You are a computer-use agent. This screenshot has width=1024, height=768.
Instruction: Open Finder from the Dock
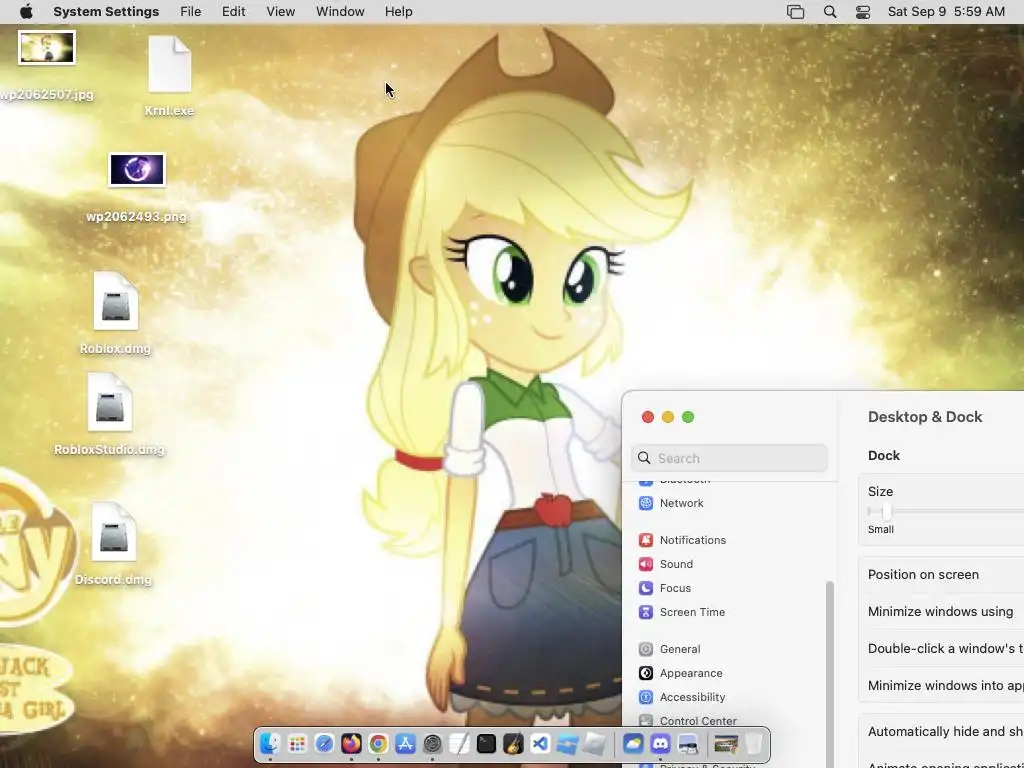click(270, 743)
